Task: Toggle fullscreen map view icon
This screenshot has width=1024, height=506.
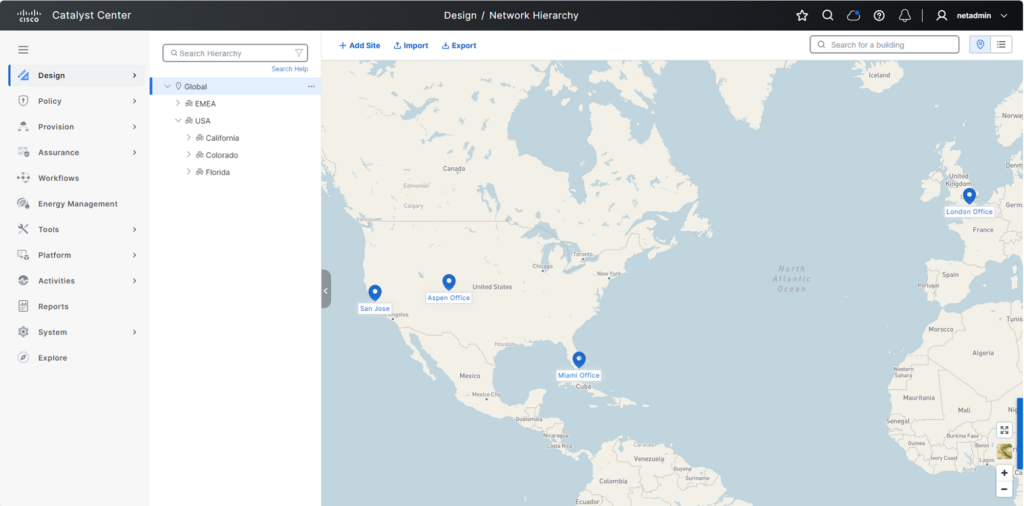Action: click(1004, 430)
